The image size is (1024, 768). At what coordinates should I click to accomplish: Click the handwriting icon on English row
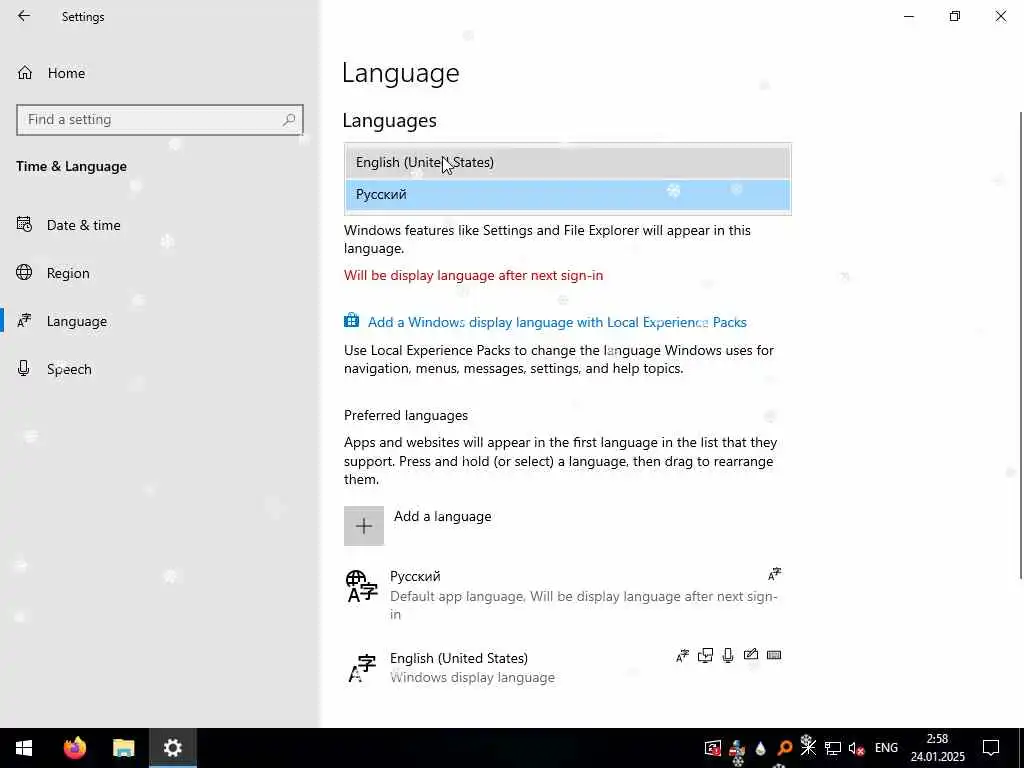pyautogui.click(x=751, y=654)
